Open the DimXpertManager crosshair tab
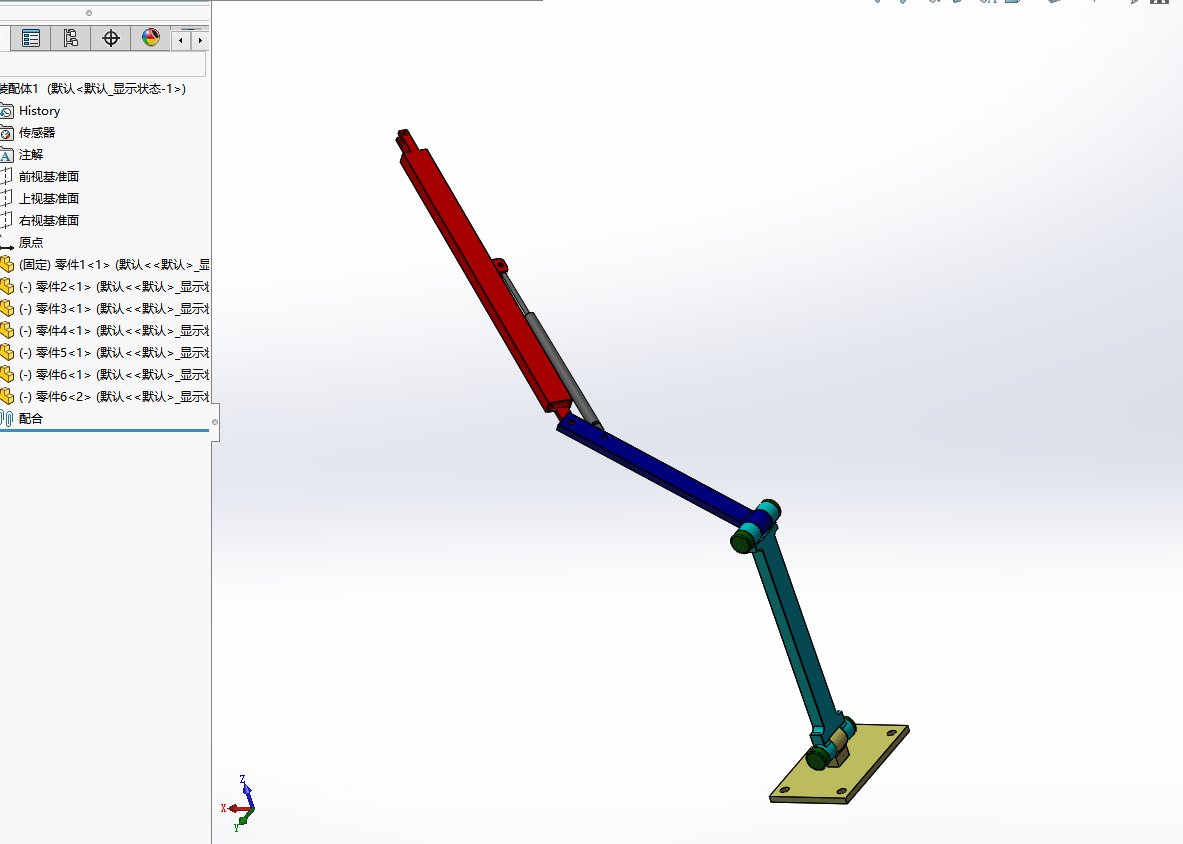Image resolution: width=1183 pixels, height=844 pixels. pyautogui.click(x=111, y=38)
